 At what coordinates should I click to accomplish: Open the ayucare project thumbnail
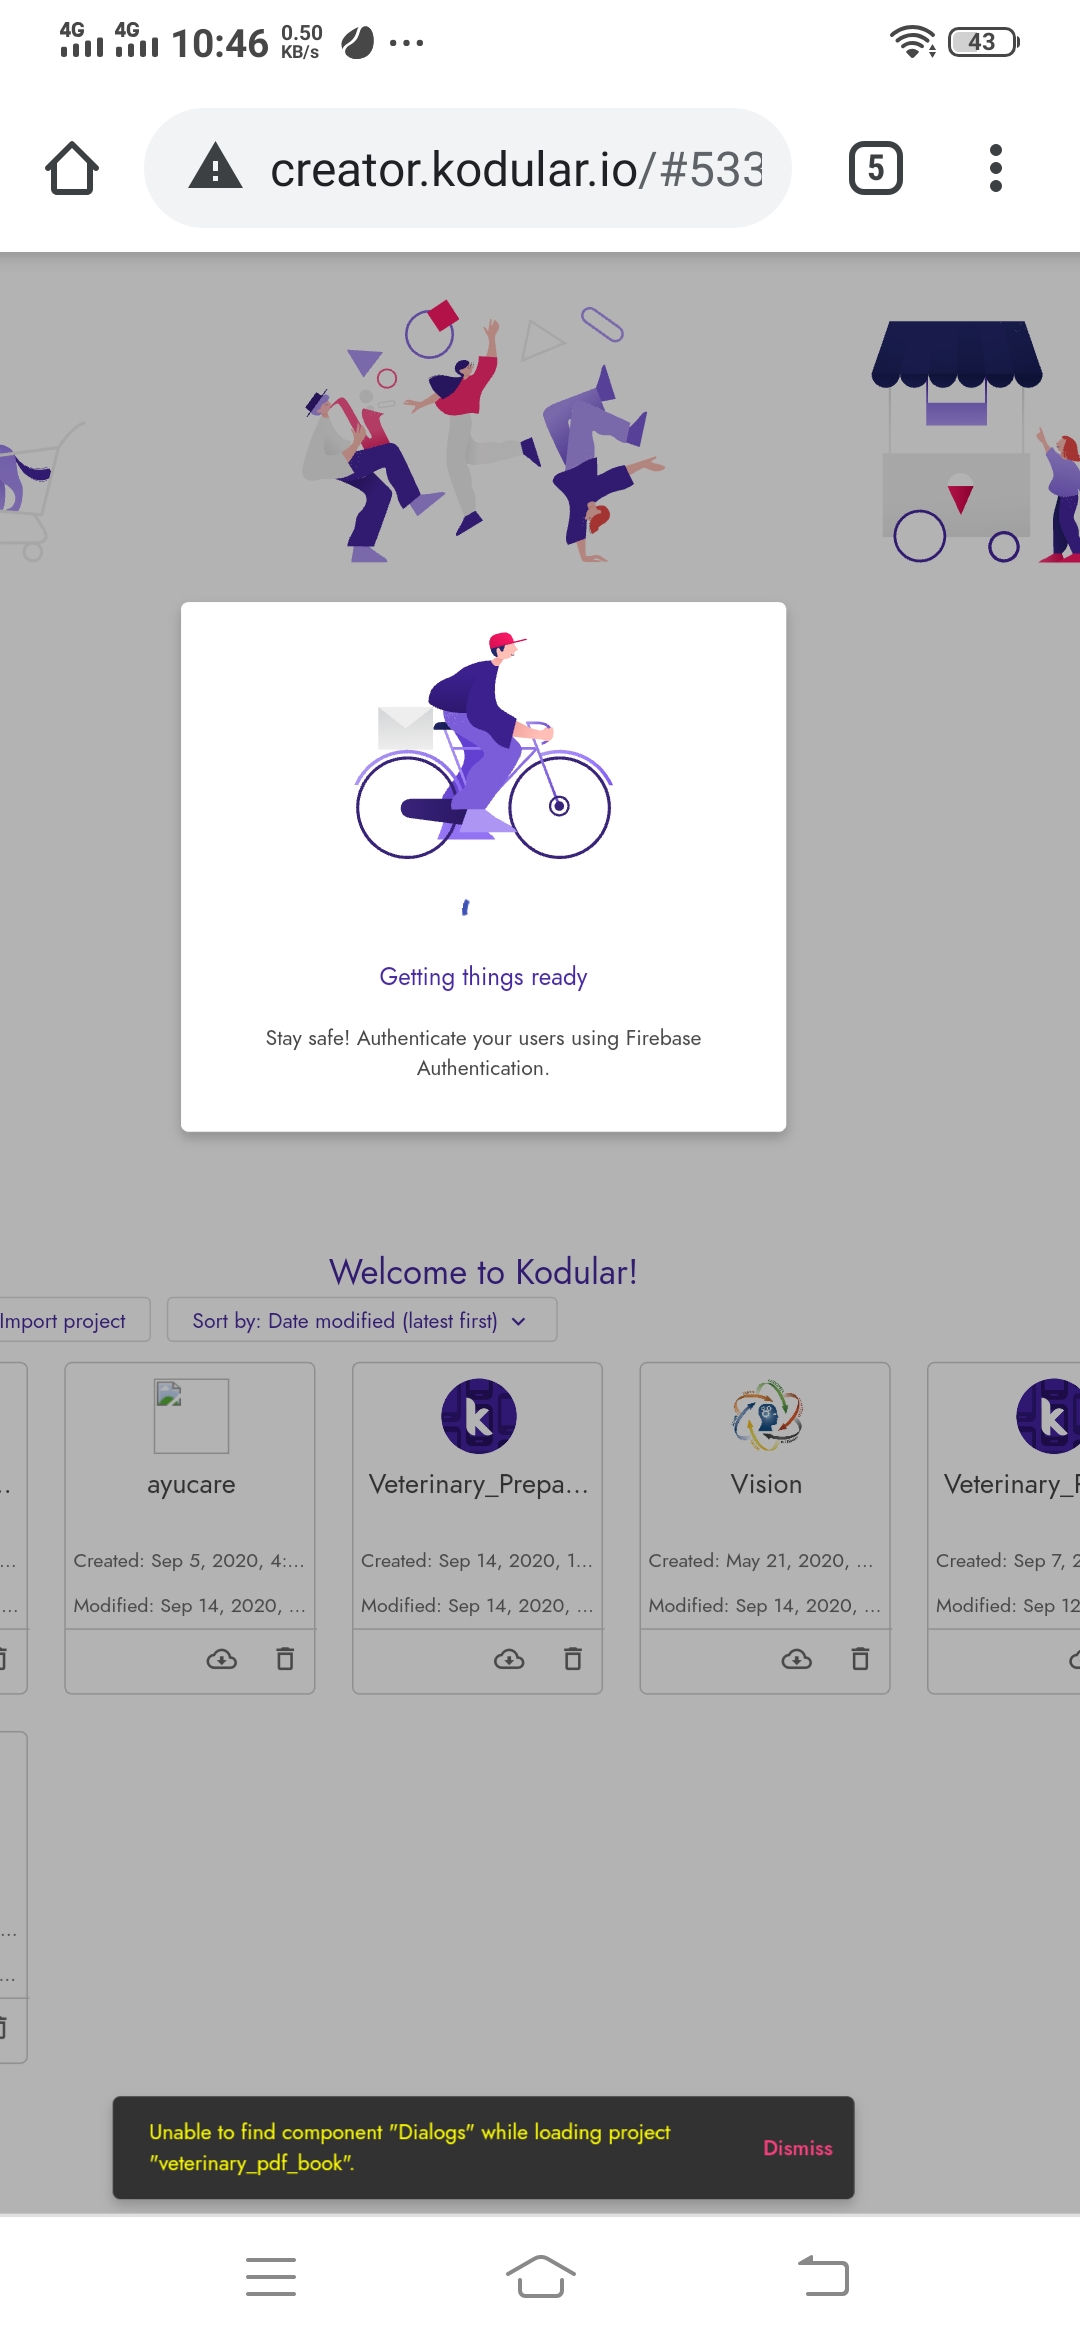pos(191,1416)
